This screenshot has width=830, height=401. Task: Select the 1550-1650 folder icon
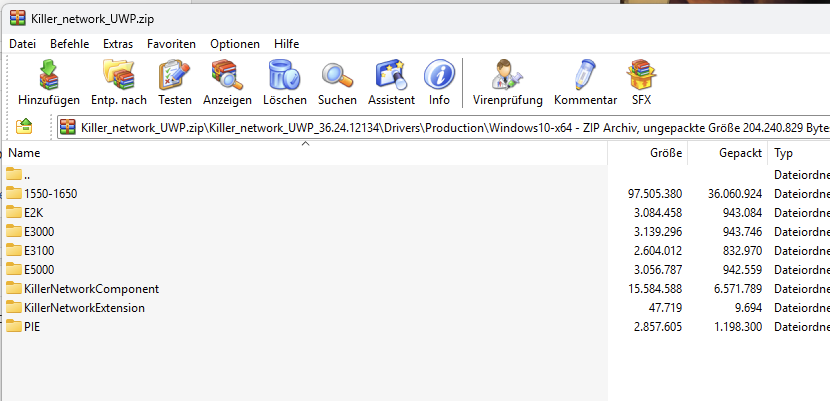(x=14, y=193)
